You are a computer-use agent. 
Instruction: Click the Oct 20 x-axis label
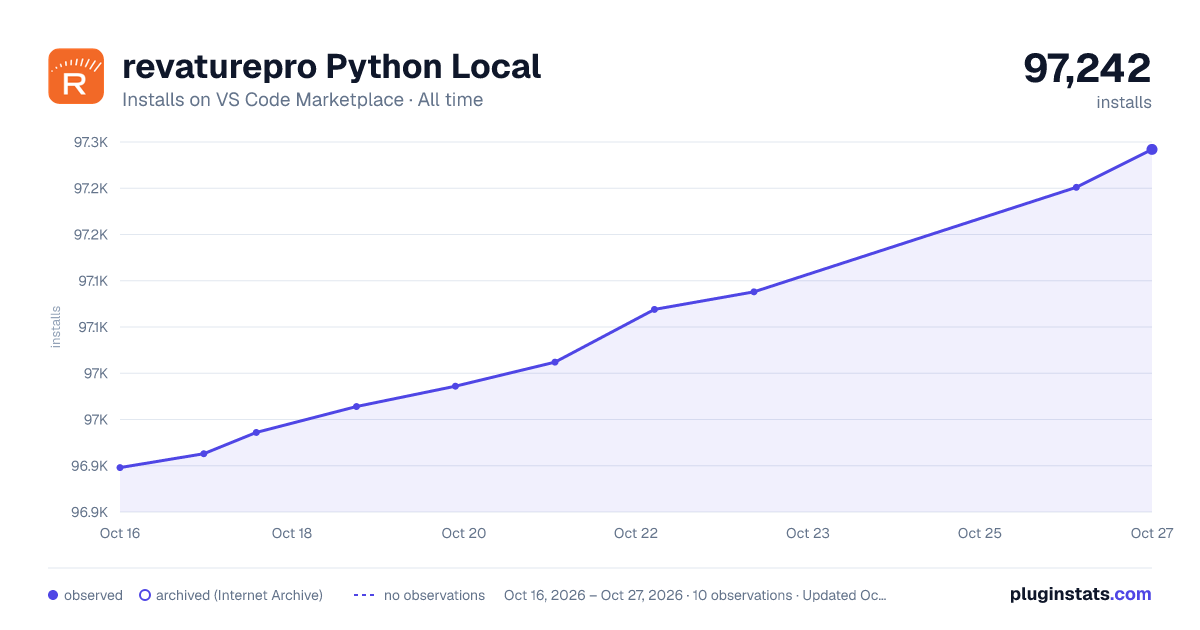point(464,533)
